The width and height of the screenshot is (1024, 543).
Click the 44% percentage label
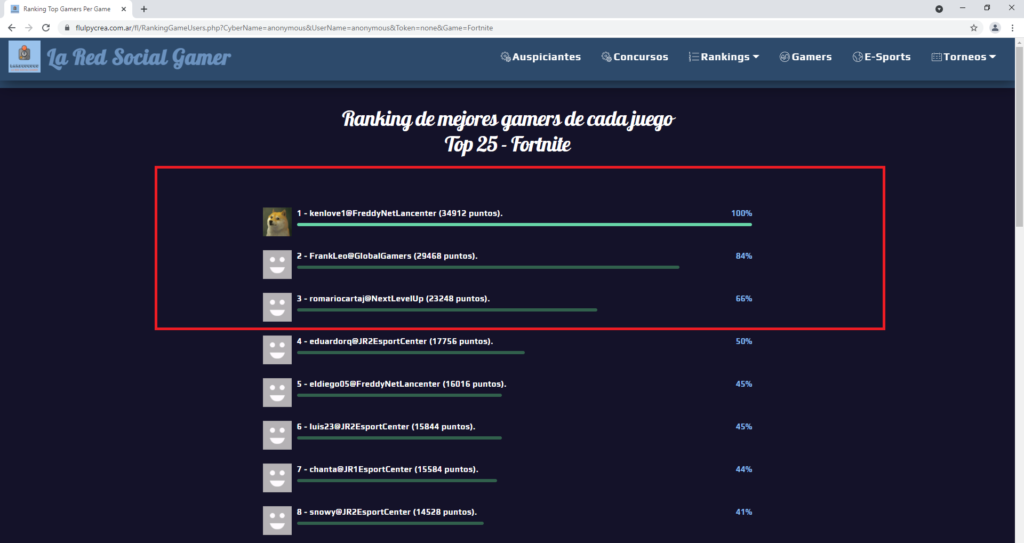744,469
